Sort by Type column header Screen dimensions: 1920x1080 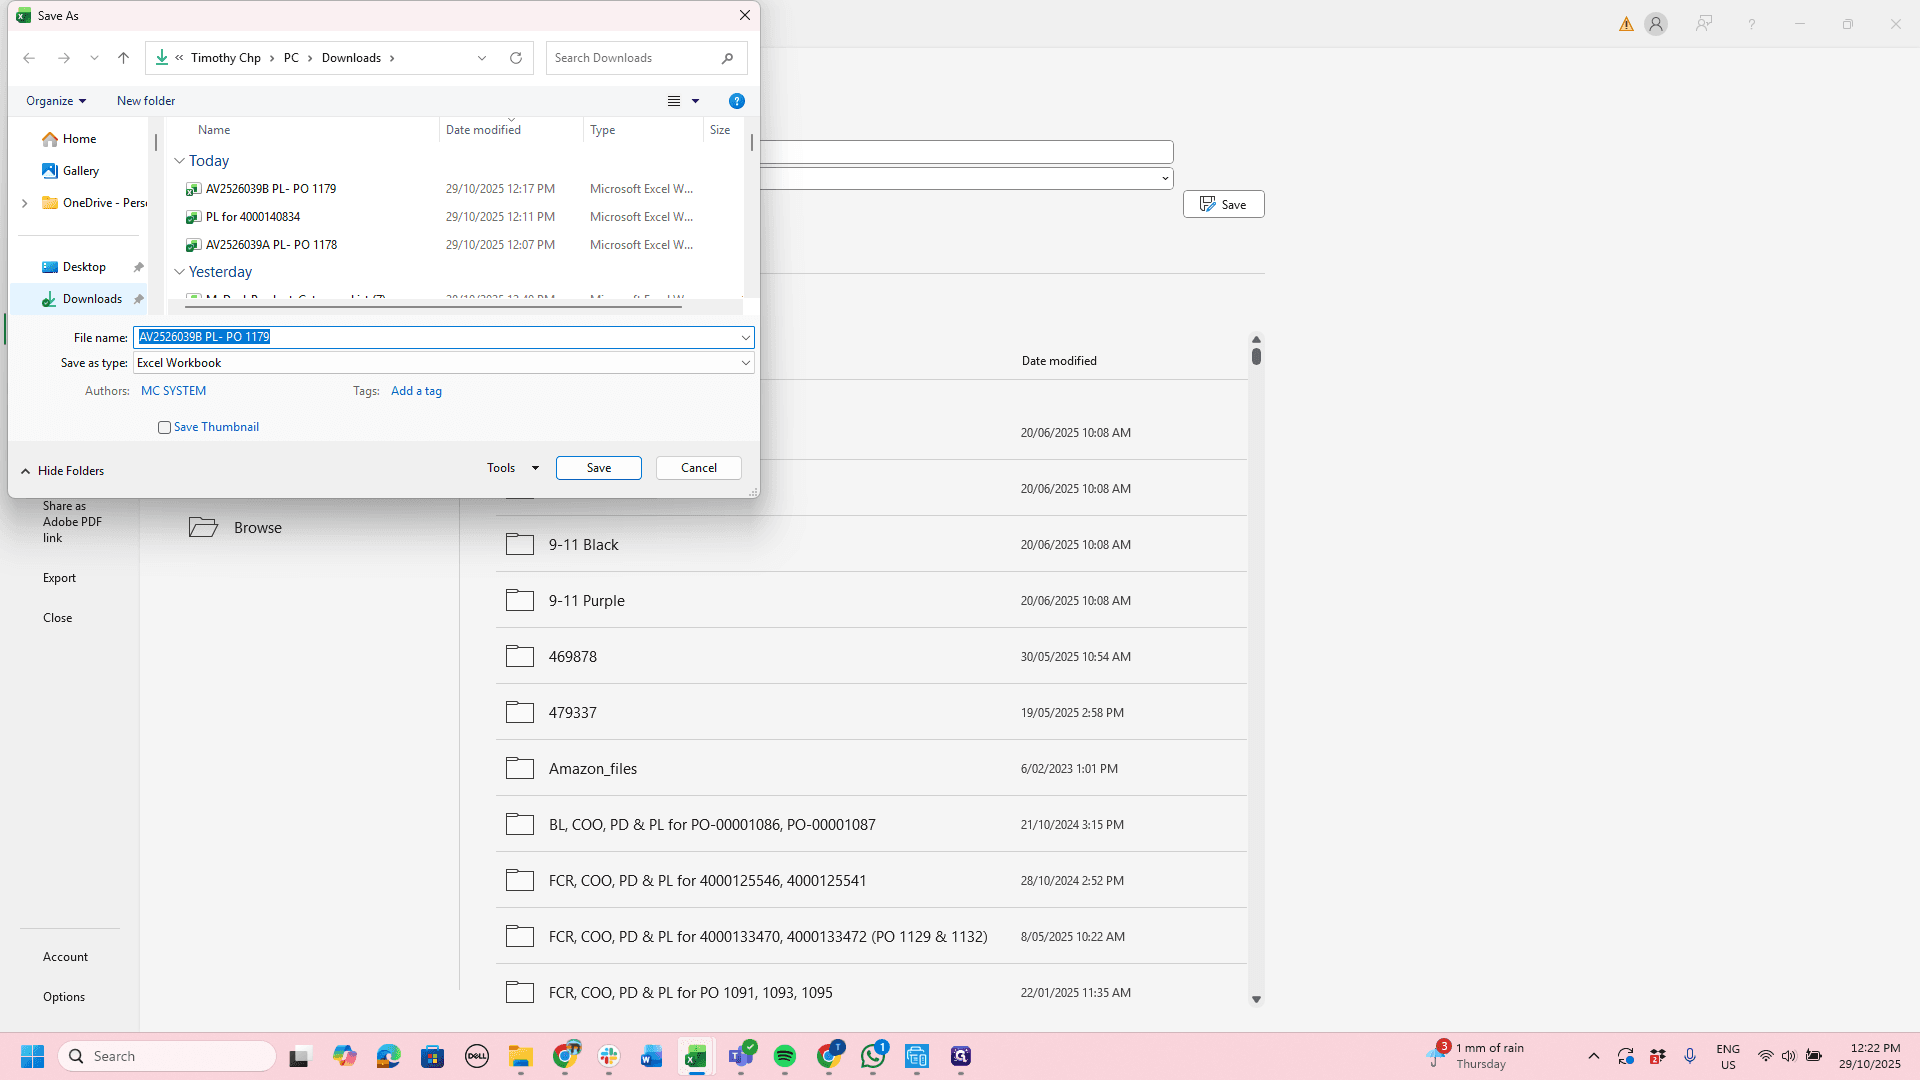(603, 130)
